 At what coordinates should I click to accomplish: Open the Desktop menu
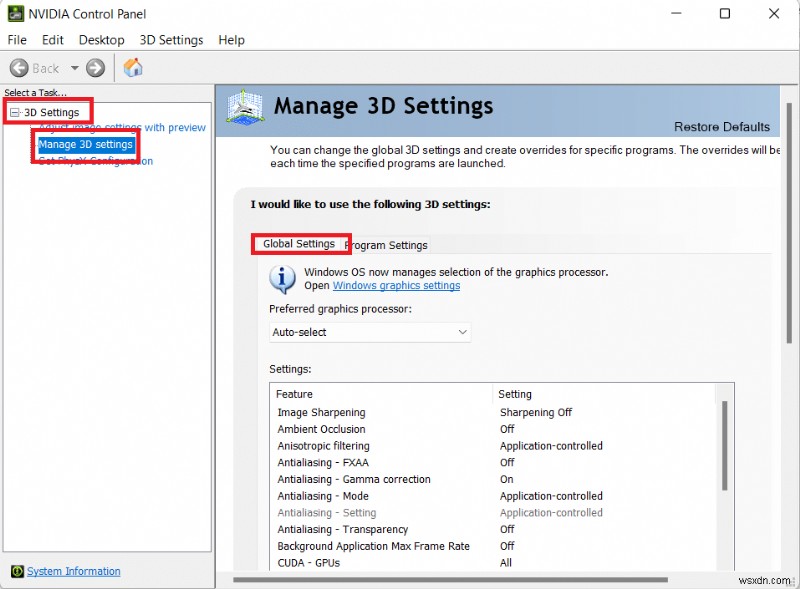(x=101, y=40)
